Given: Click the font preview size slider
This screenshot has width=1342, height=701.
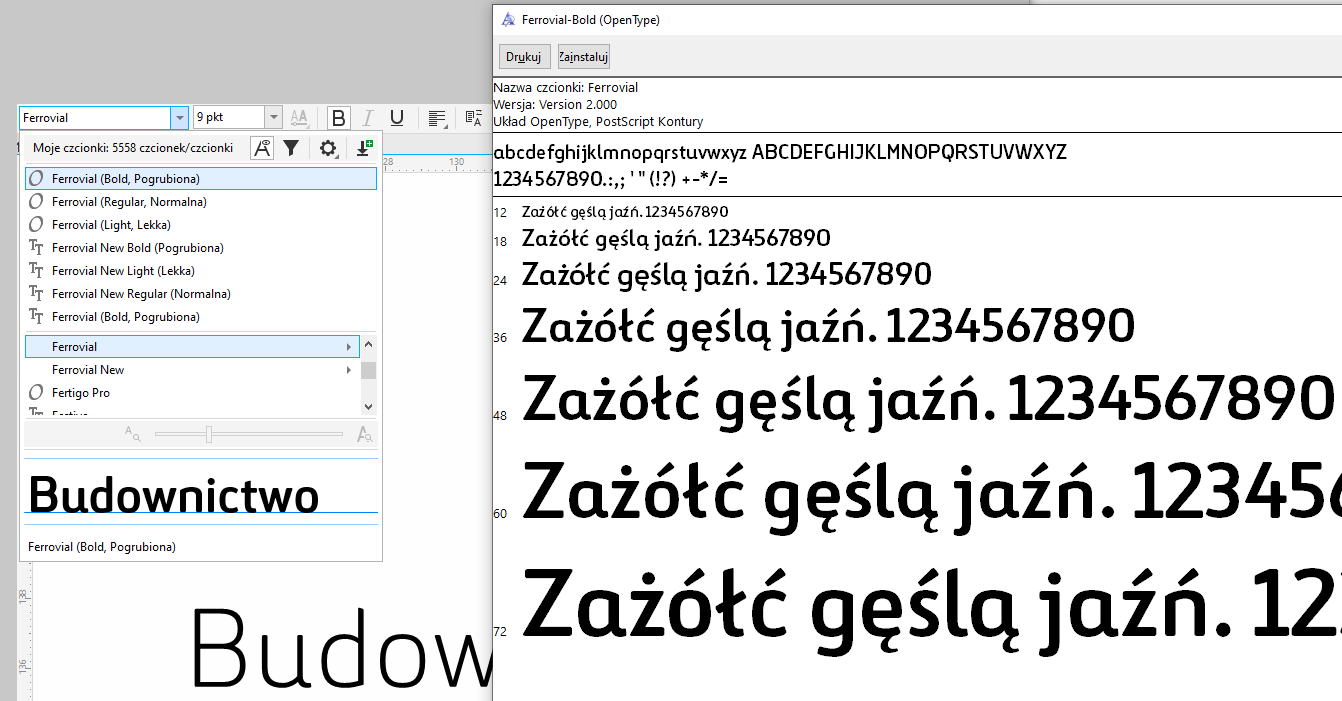Looking at the screenshot, I should (208, 434).
